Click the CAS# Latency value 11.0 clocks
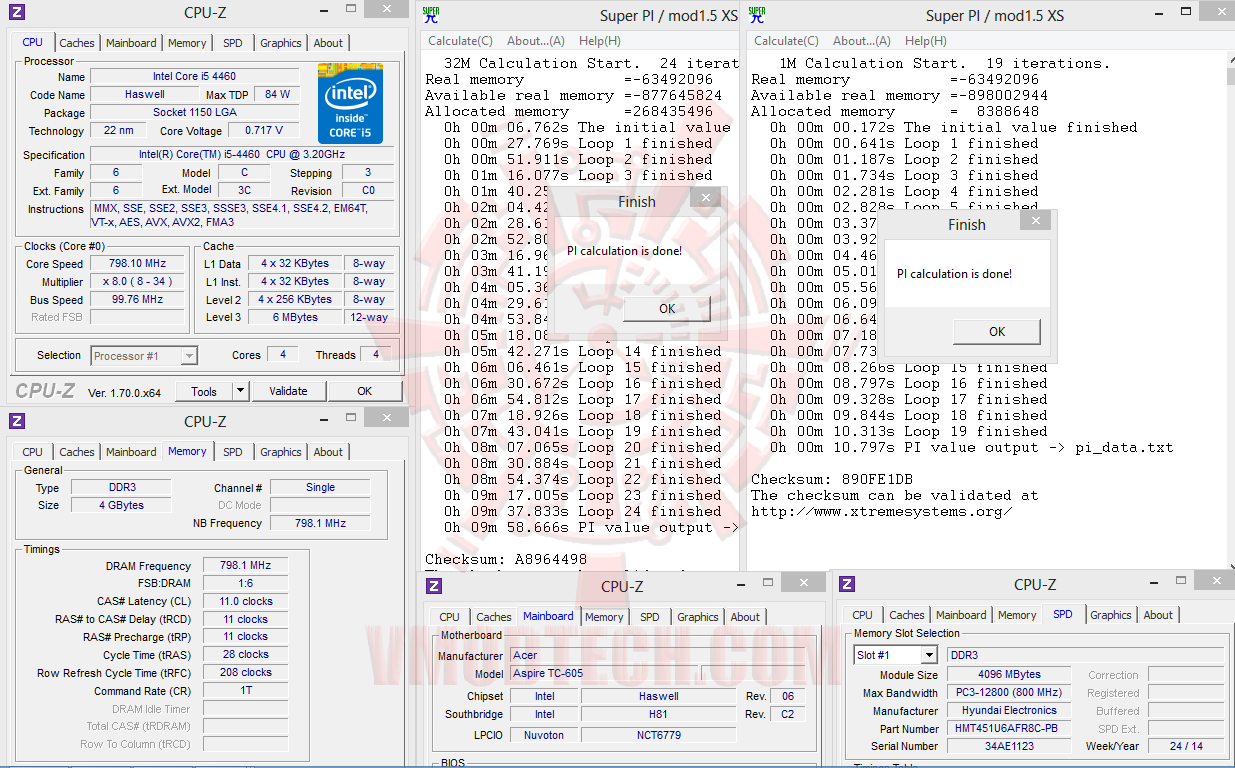This screenshot has width=1235, height=768. 245,601
